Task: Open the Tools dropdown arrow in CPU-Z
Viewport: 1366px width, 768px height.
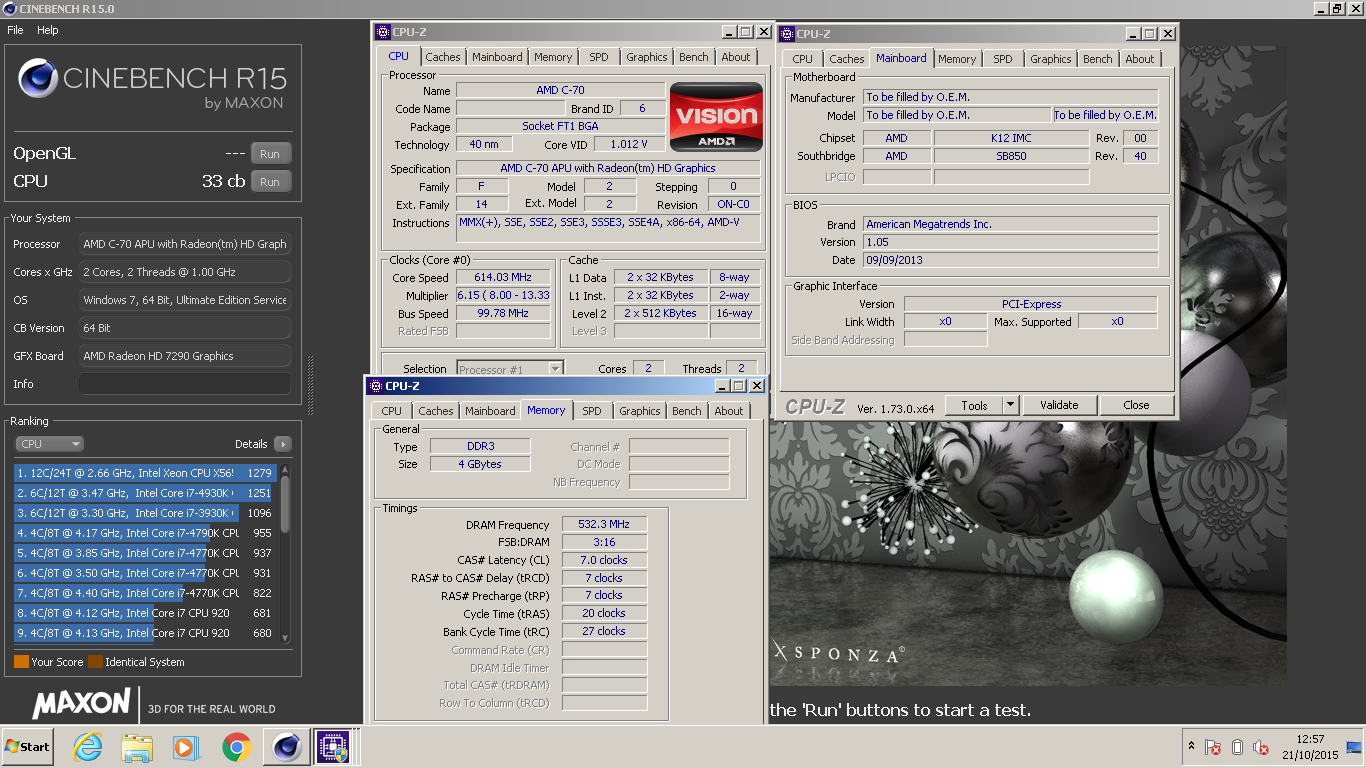Action: (x=1010, y=405)
